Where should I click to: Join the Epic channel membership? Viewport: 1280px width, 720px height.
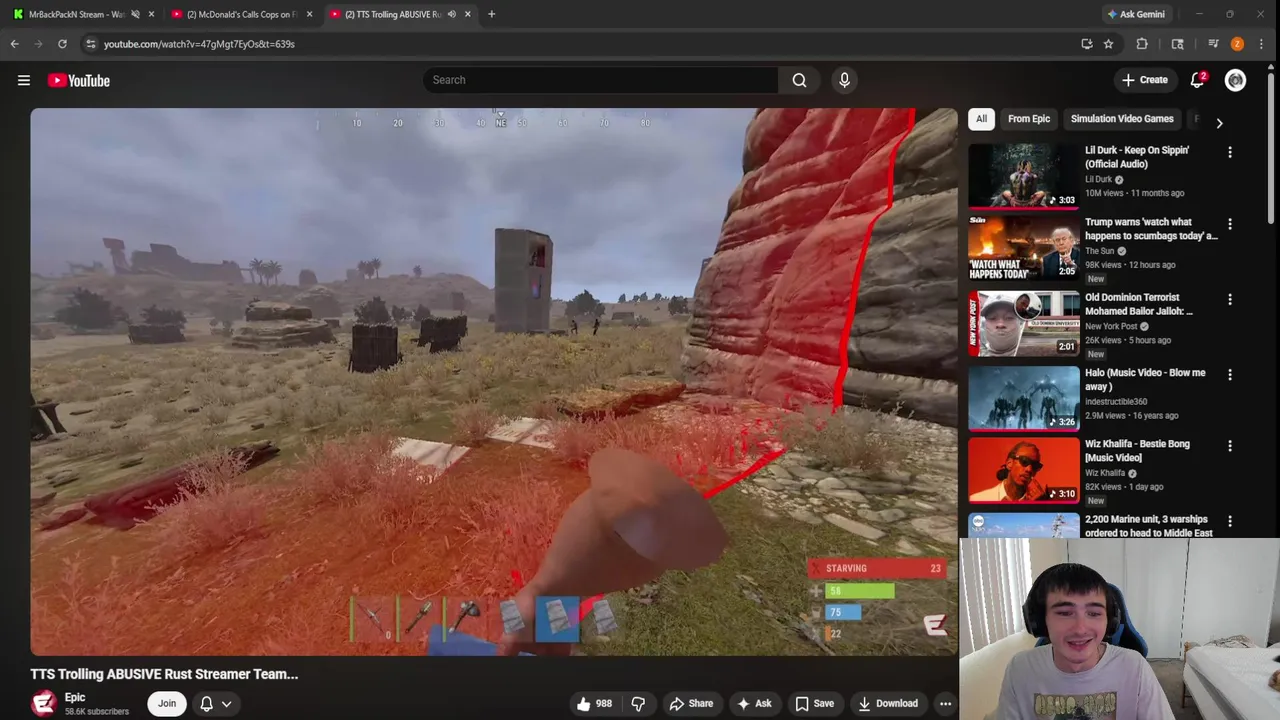(167, 704)
